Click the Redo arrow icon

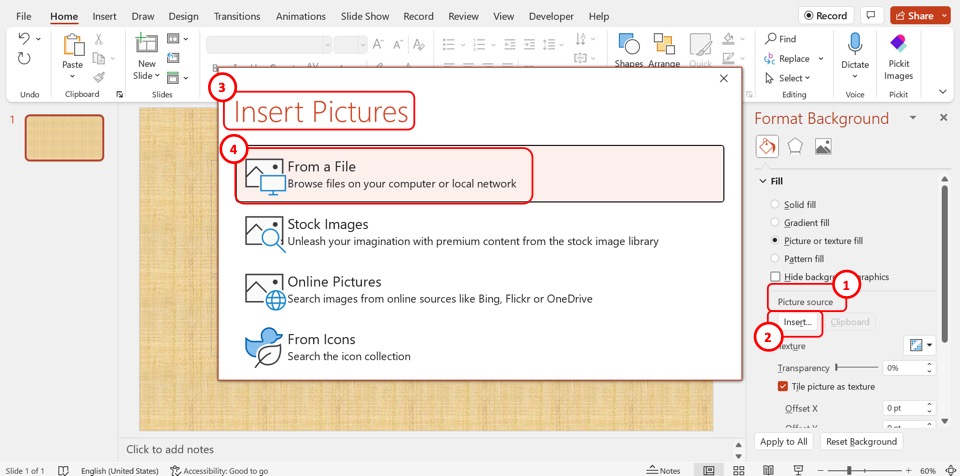(24, 58)
